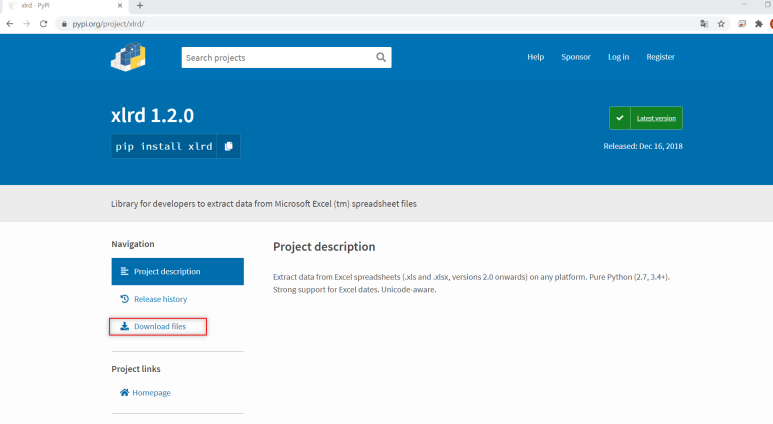Screen dimensions: 773x424
Task: Click the PyPI logo
Action: tap(128, 57)
